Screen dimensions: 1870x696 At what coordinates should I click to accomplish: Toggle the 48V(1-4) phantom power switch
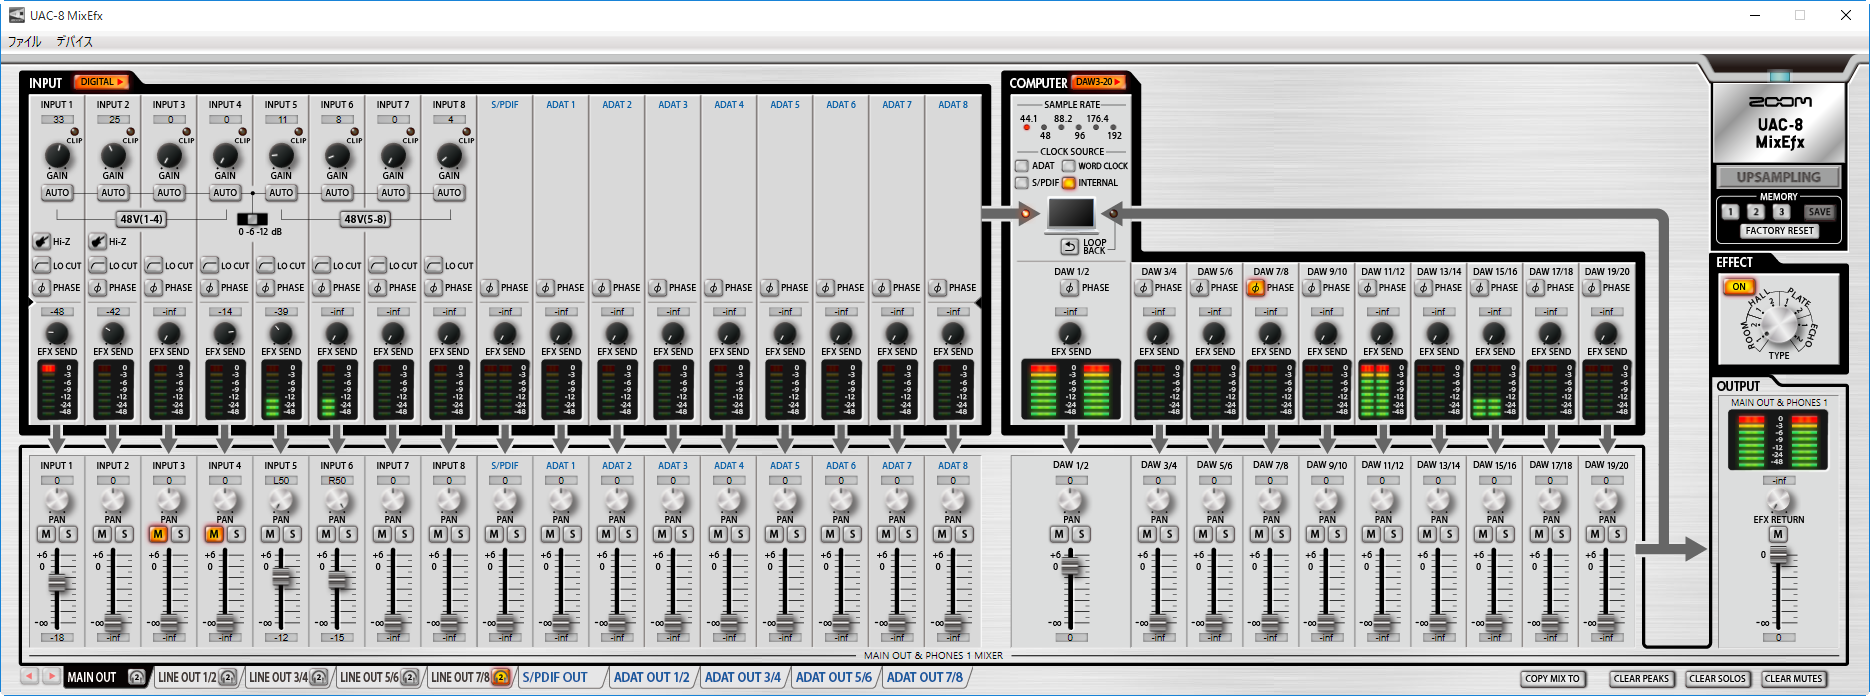(141, 219)
